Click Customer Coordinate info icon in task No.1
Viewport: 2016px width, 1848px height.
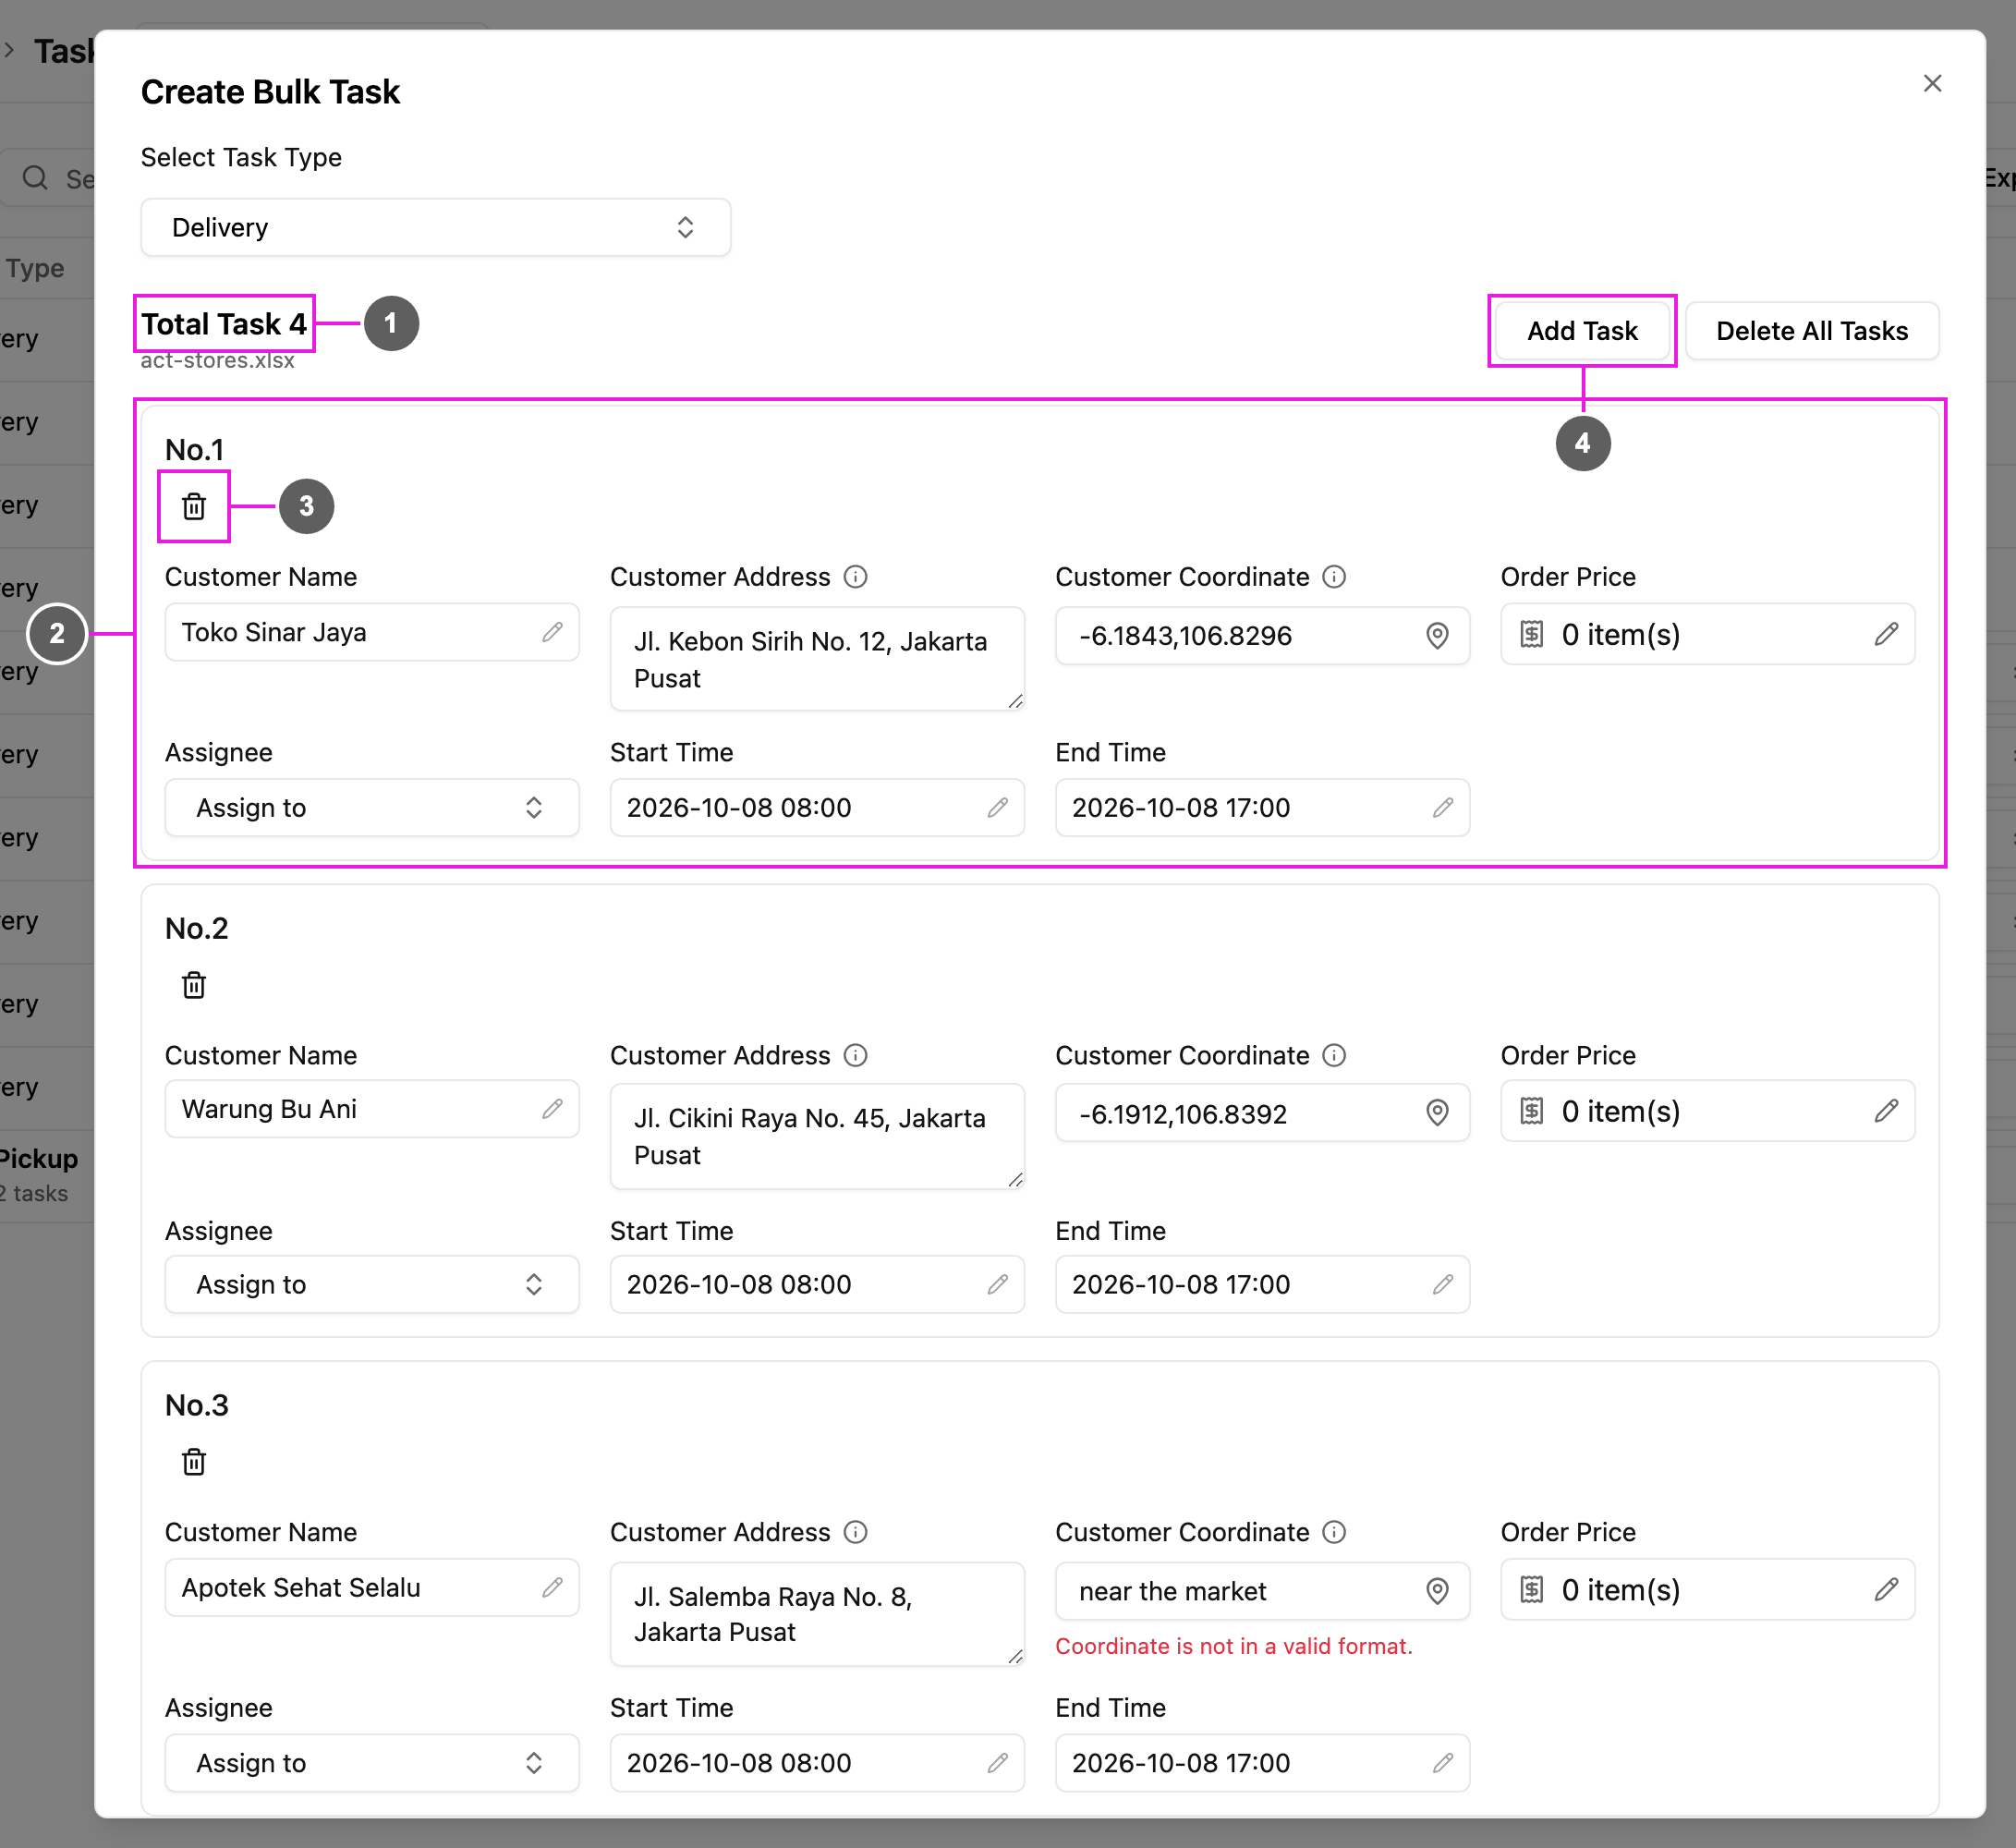point(1334,577)
